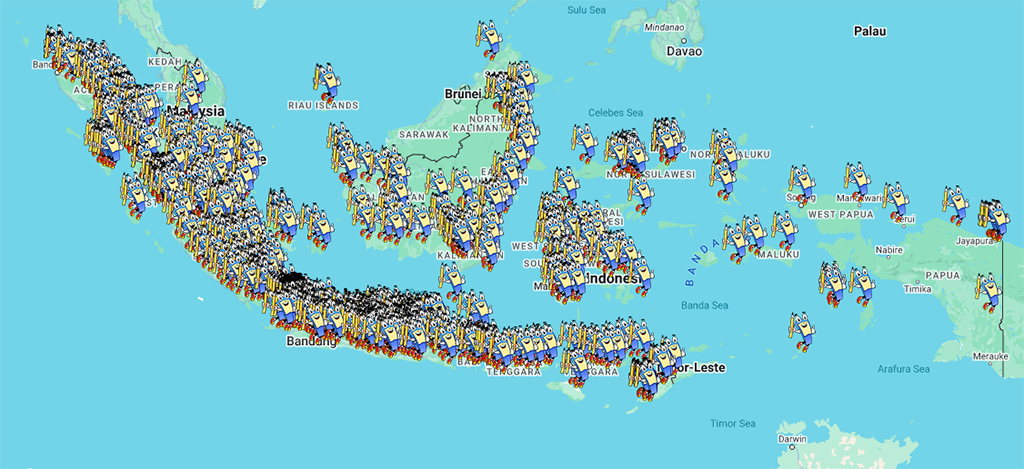Select the marker above the RIAU ISLANDS label
Screen dimensions: 1024x469
[x=327, y=83]
